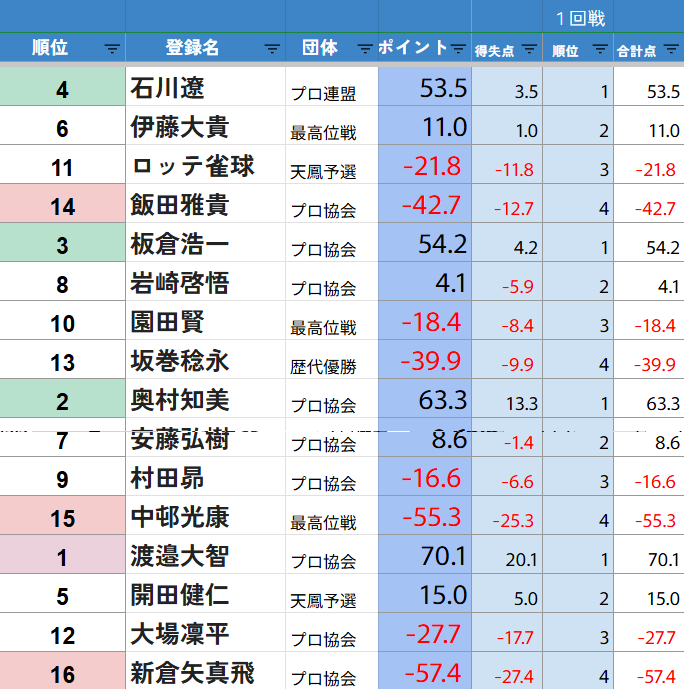Click 得失点 cell -25.3

pos(507,516)
